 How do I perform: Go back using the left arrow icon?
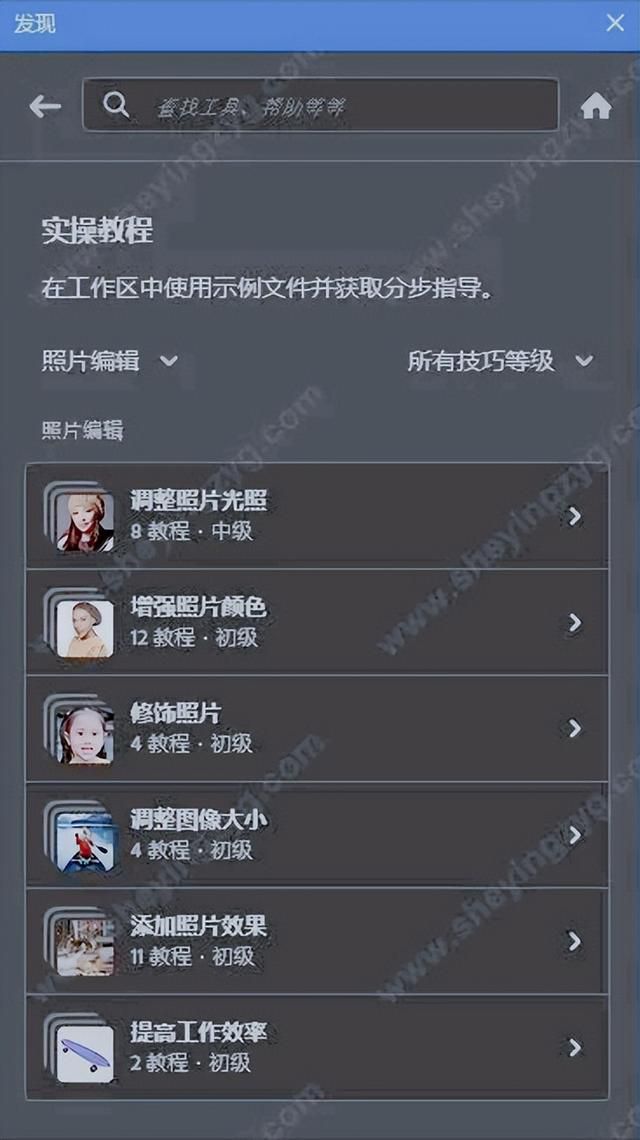45,107
